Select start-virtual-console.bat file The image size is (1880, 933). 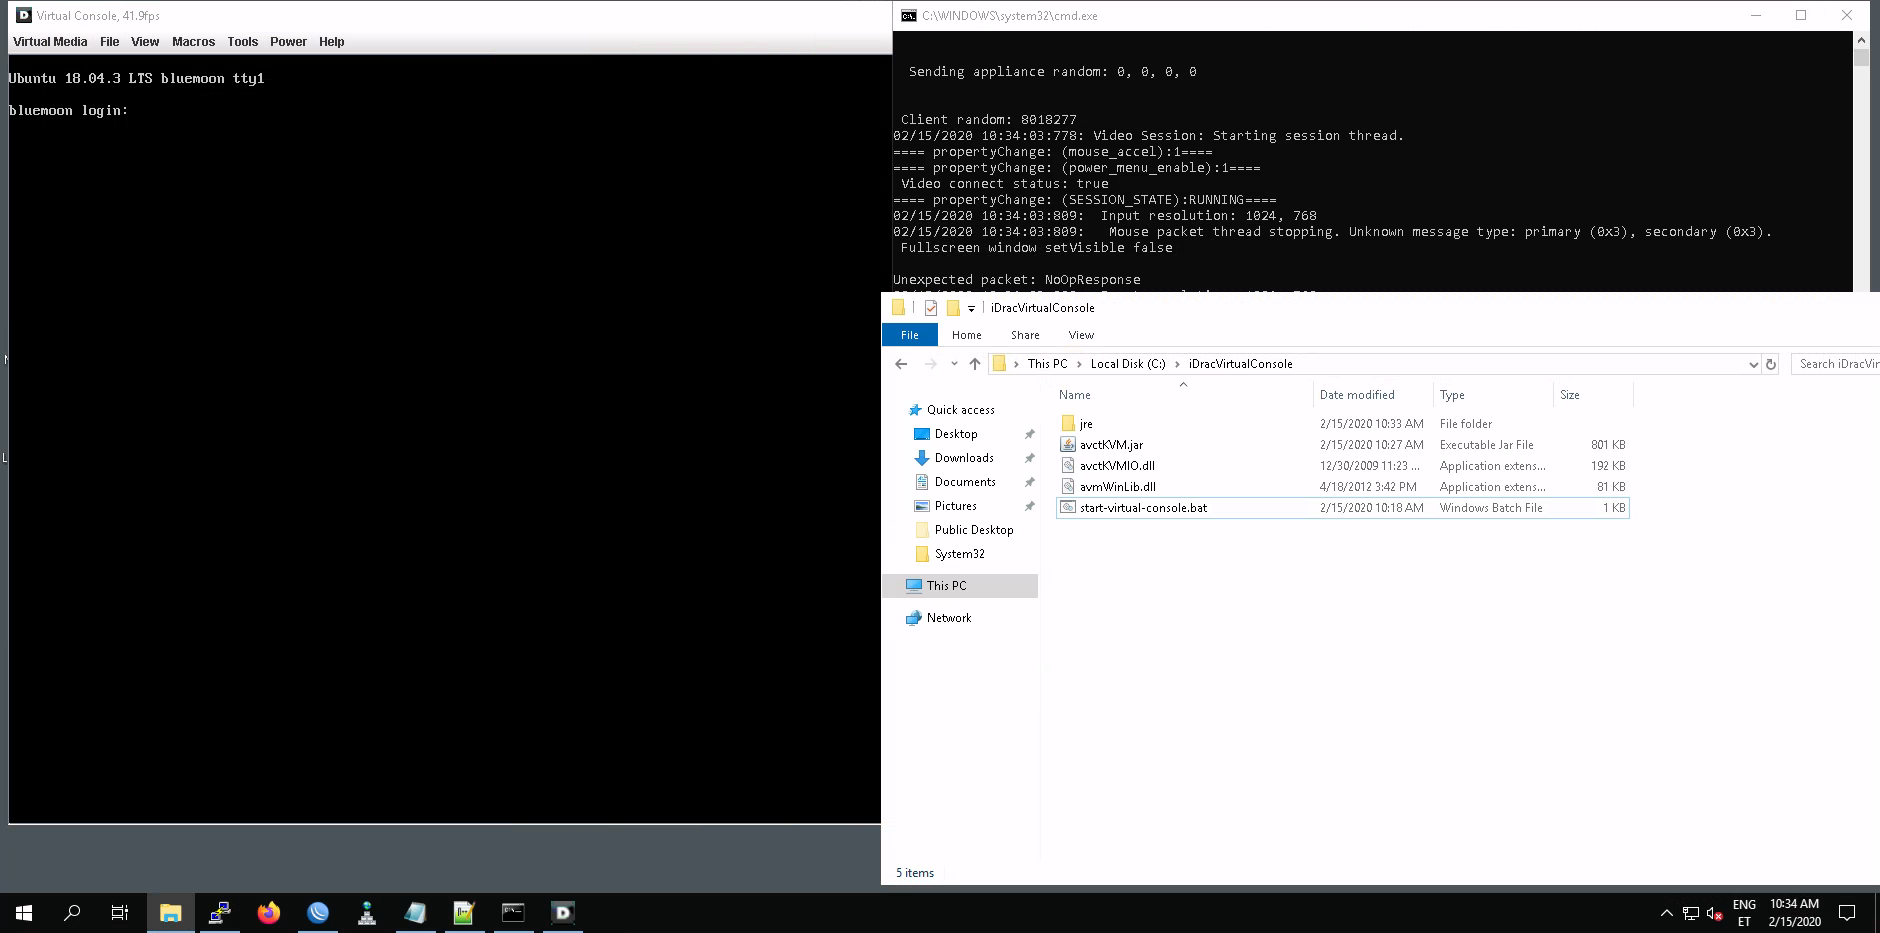point(1343,508)
